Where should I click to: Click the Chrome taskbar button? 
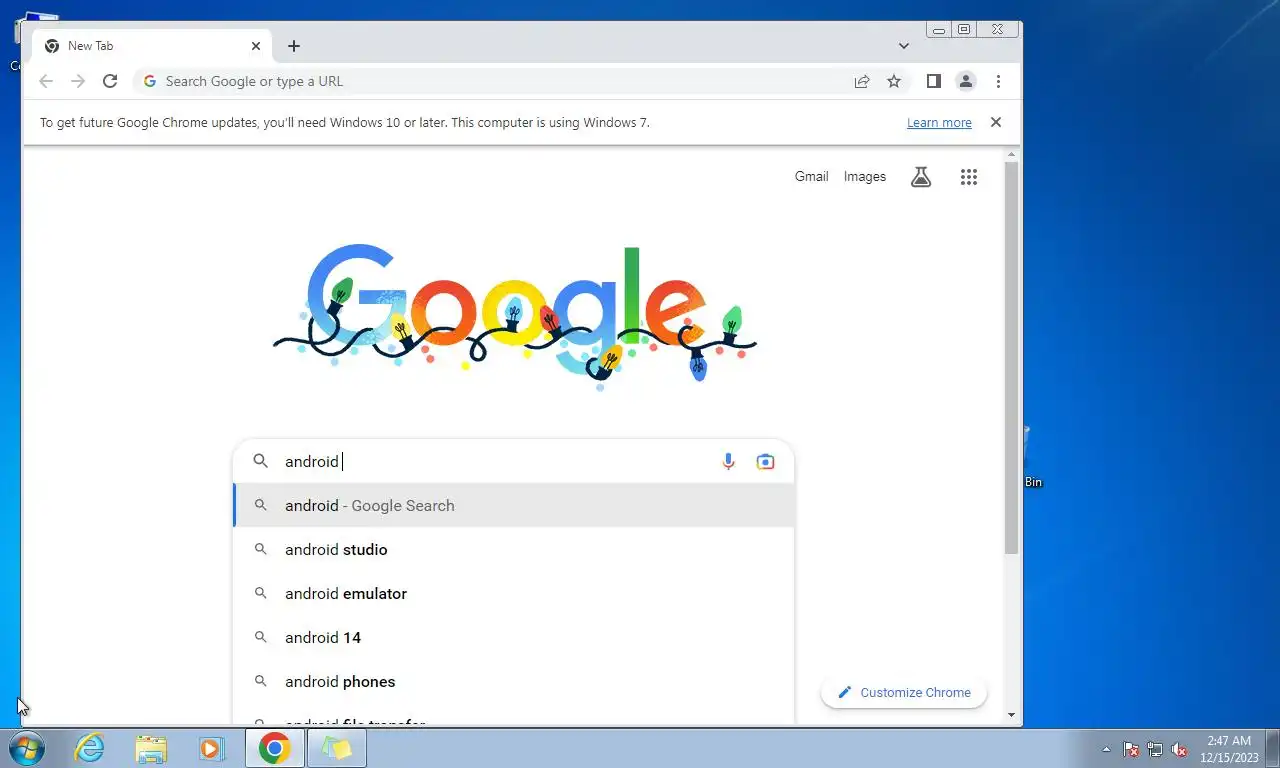click(275, 748)
